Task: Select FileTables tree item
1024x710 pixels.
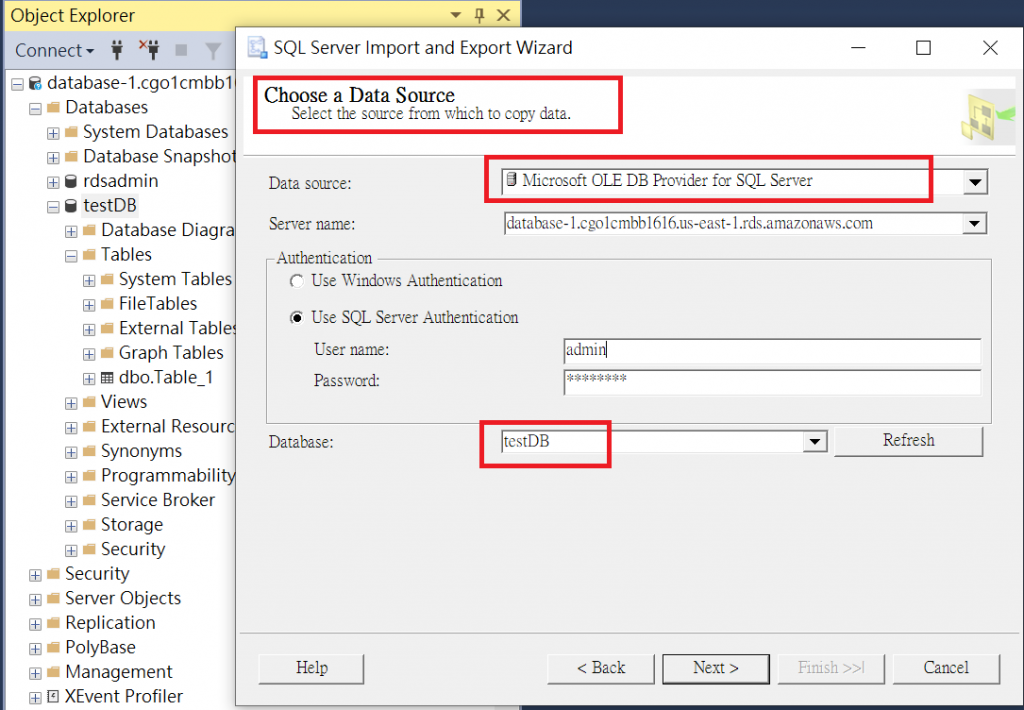Action: pos(158,304)
